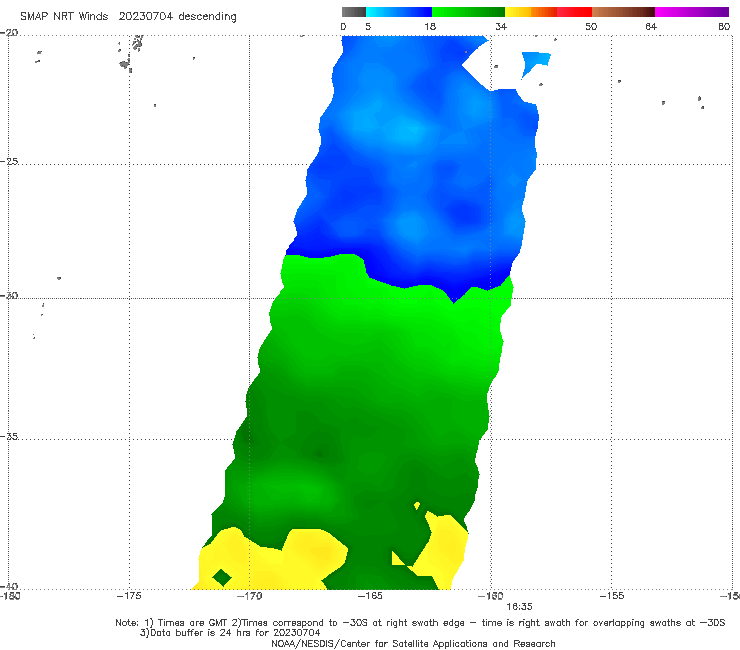Pick the gray 0–5 color bar segment

pos(353,12)
